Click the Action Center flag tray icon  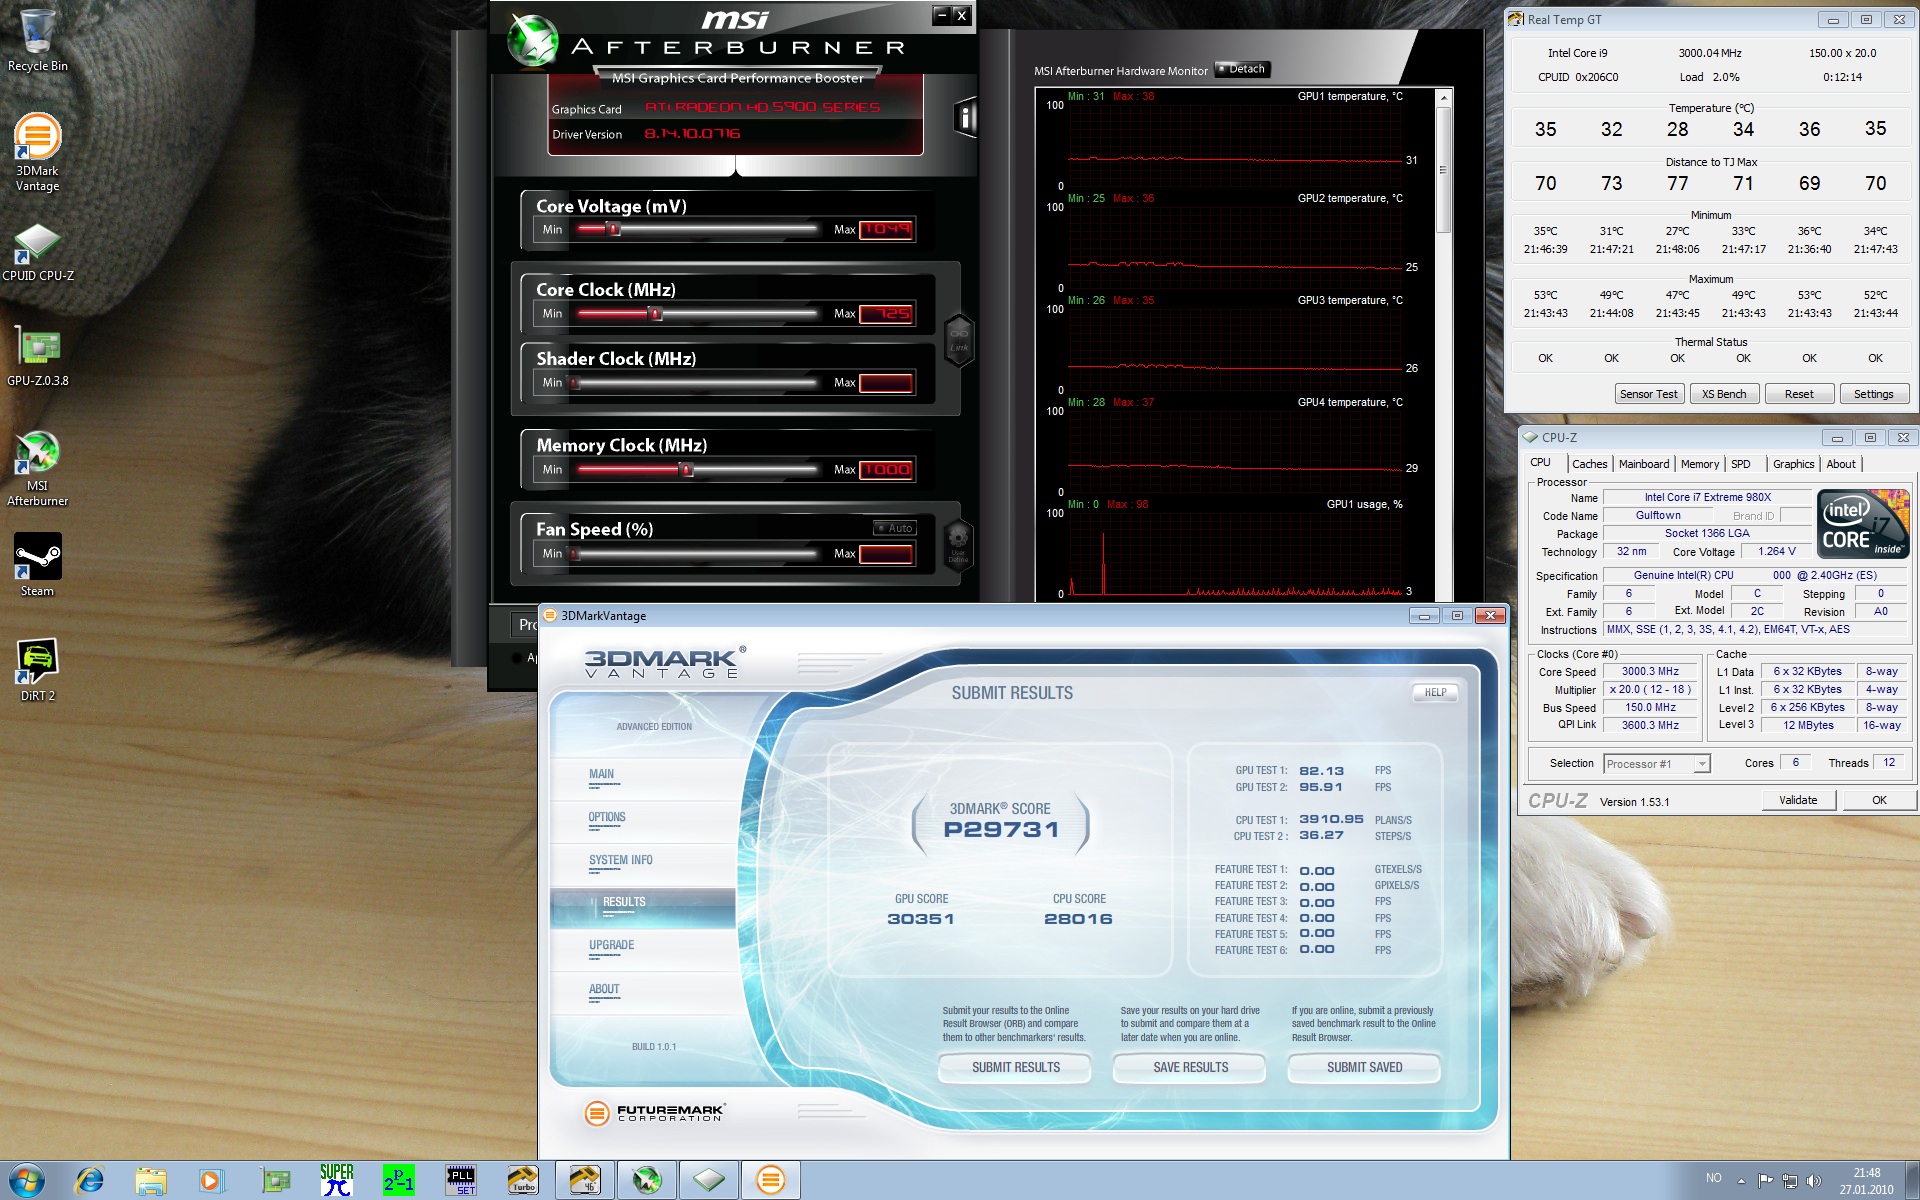click(1765, 1180)
